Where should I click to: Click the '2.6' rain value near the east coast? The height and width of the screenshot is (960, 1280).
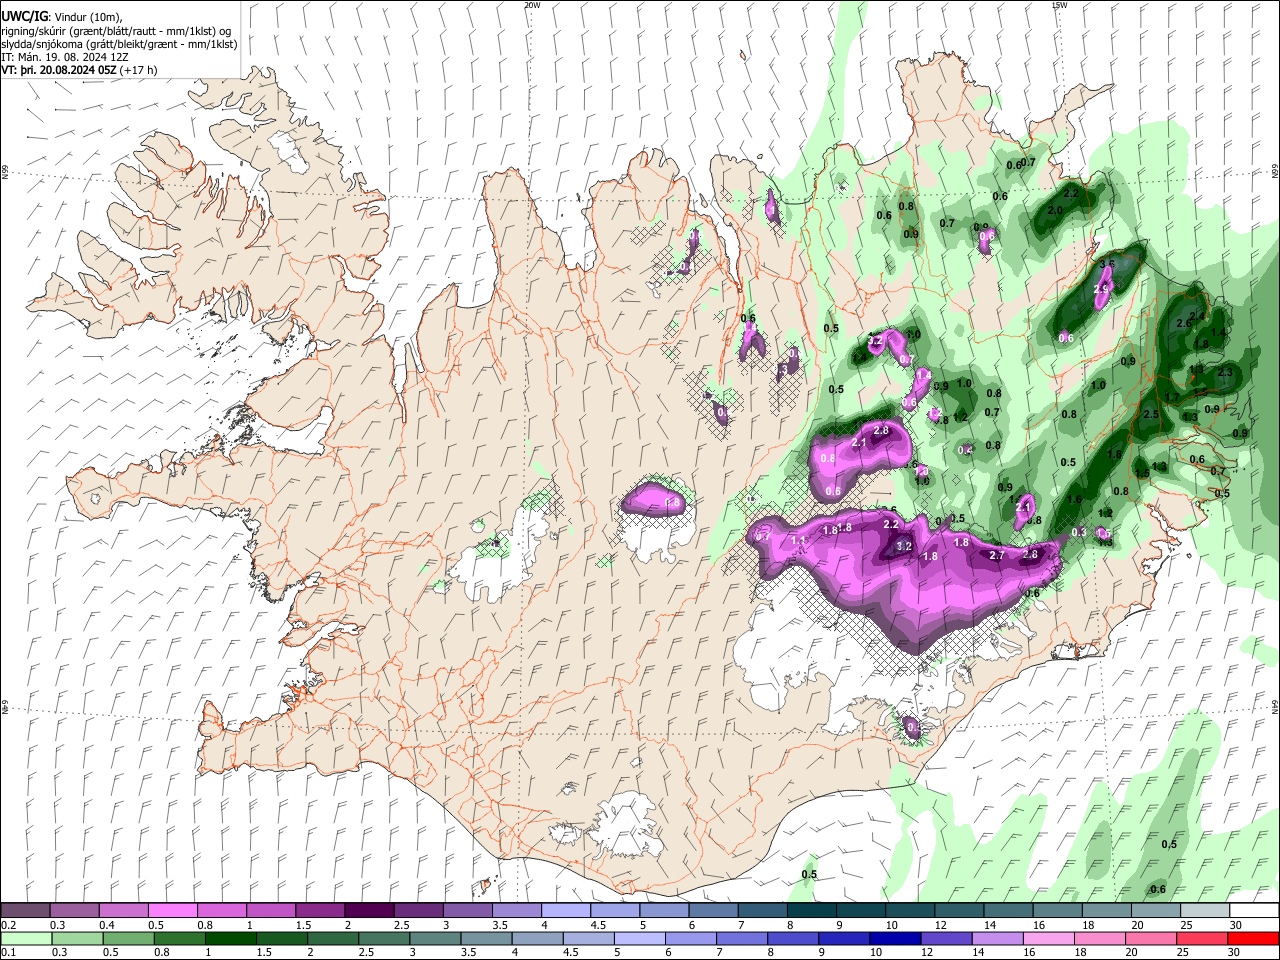tap(1184, 323)
